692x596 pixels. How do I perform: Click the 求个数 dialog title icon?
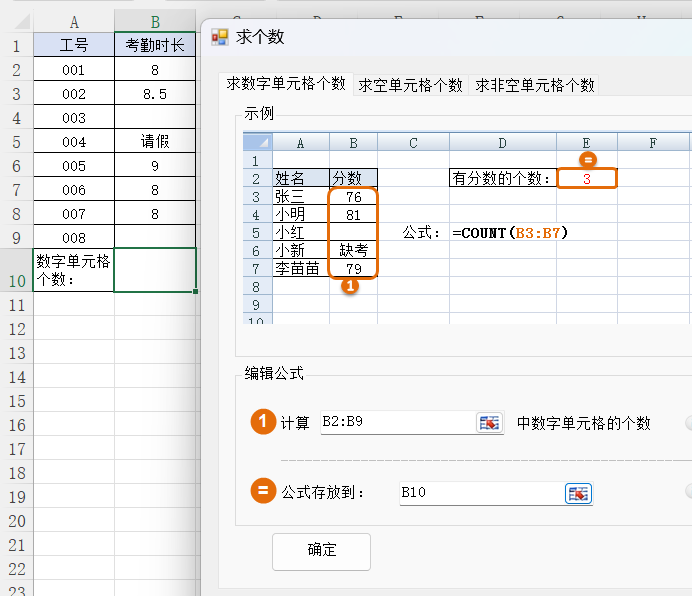(x=220, y=37)
